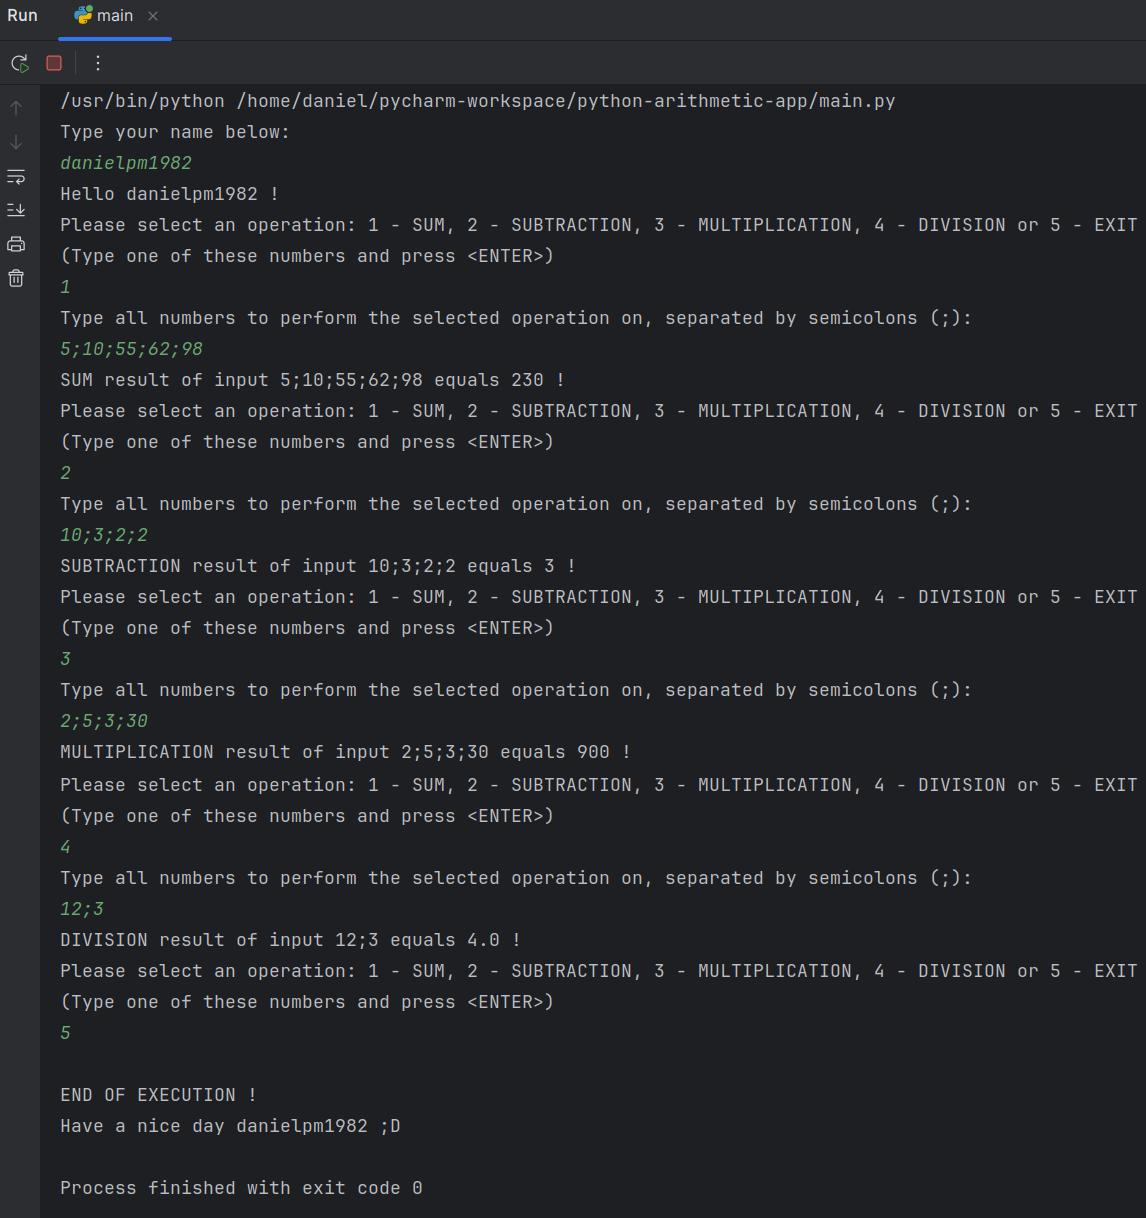Click 'MULTIPLICATION result of input' output line
This screenshot has height=1218, width=1146.
point(346,752)
